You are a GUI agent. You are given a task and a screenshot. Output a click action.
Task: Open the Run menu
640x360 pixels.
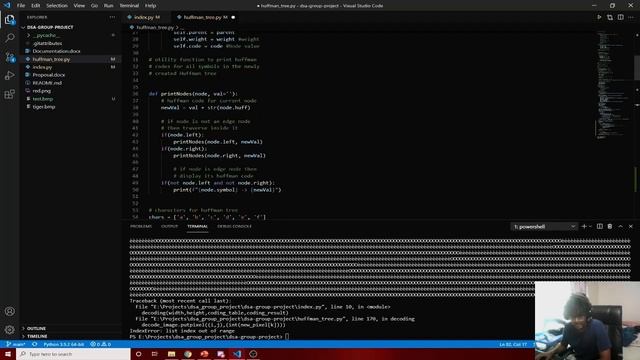point(108,6)
